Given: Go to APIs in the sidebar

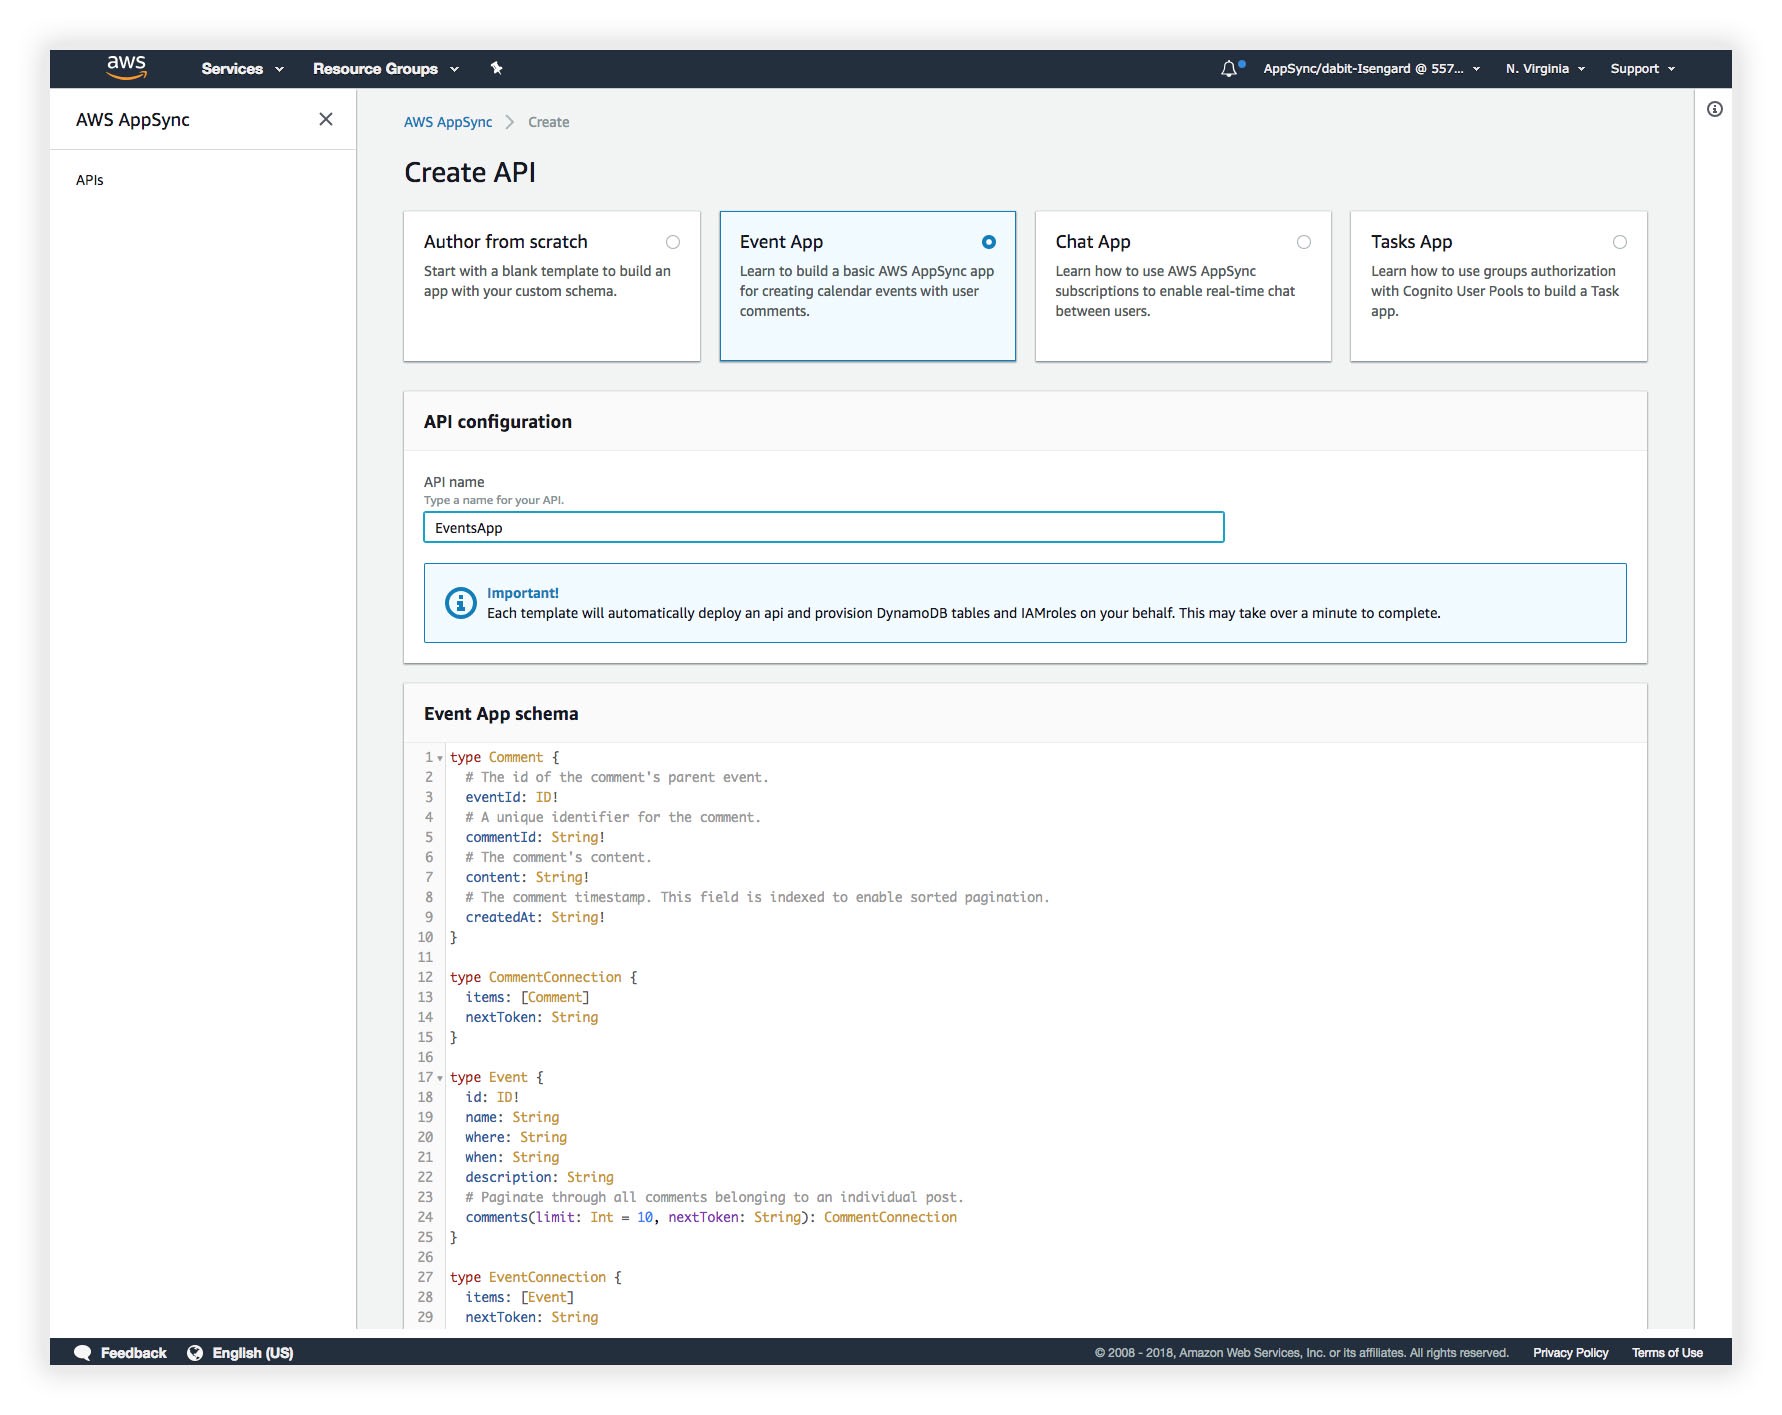Looking at the screenshot, I should [90, 180].
